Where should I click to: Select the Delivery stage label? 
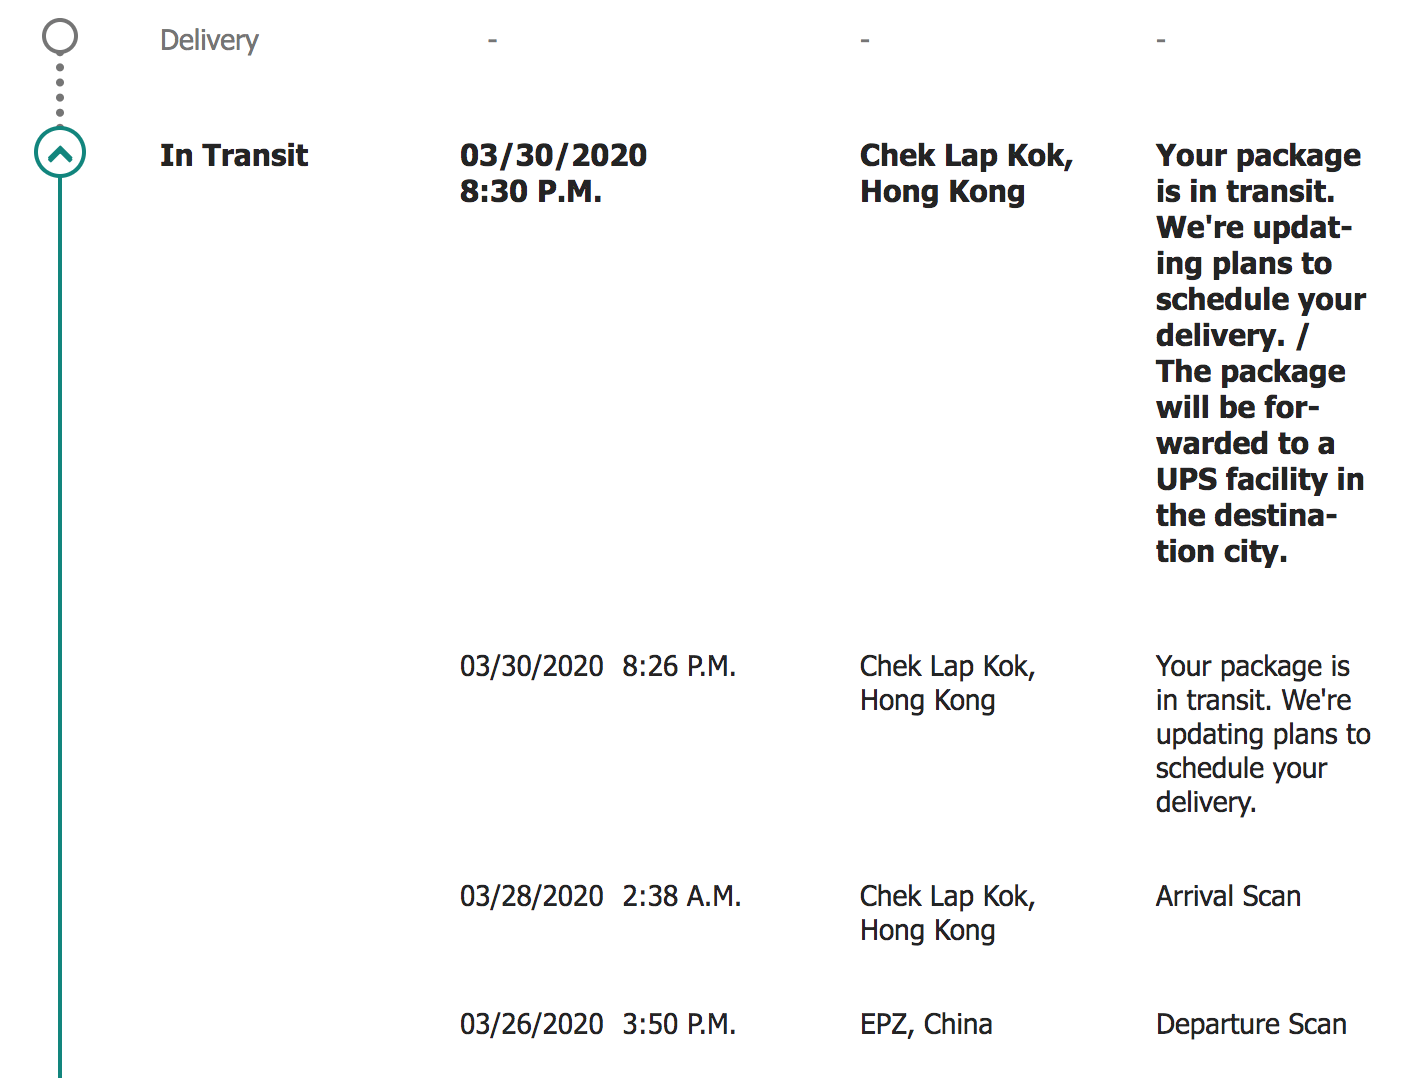[x=209, y=40]
